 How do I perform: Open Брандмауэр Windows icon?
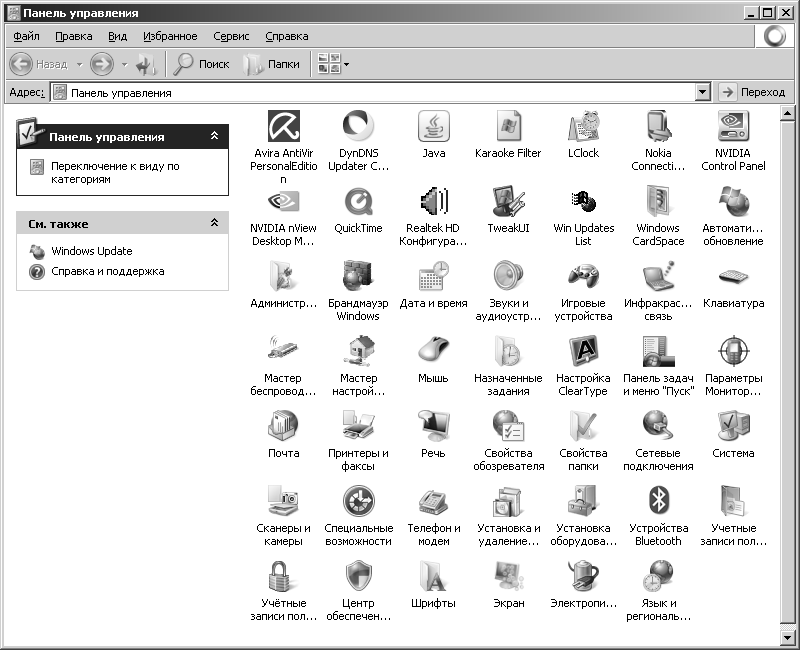pos(358,276)
